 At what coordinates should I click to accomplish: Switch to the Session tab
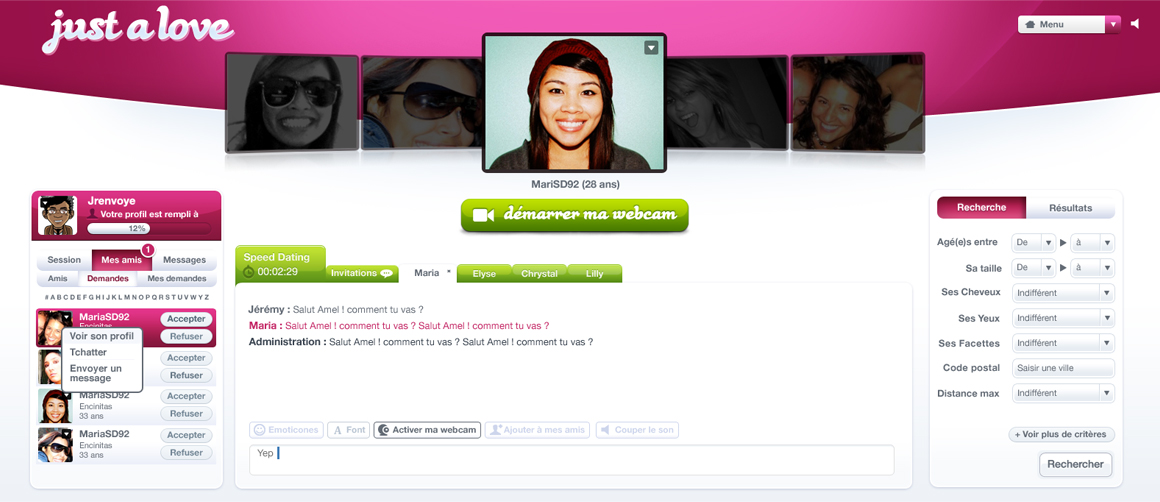click(x=64, y=260)
